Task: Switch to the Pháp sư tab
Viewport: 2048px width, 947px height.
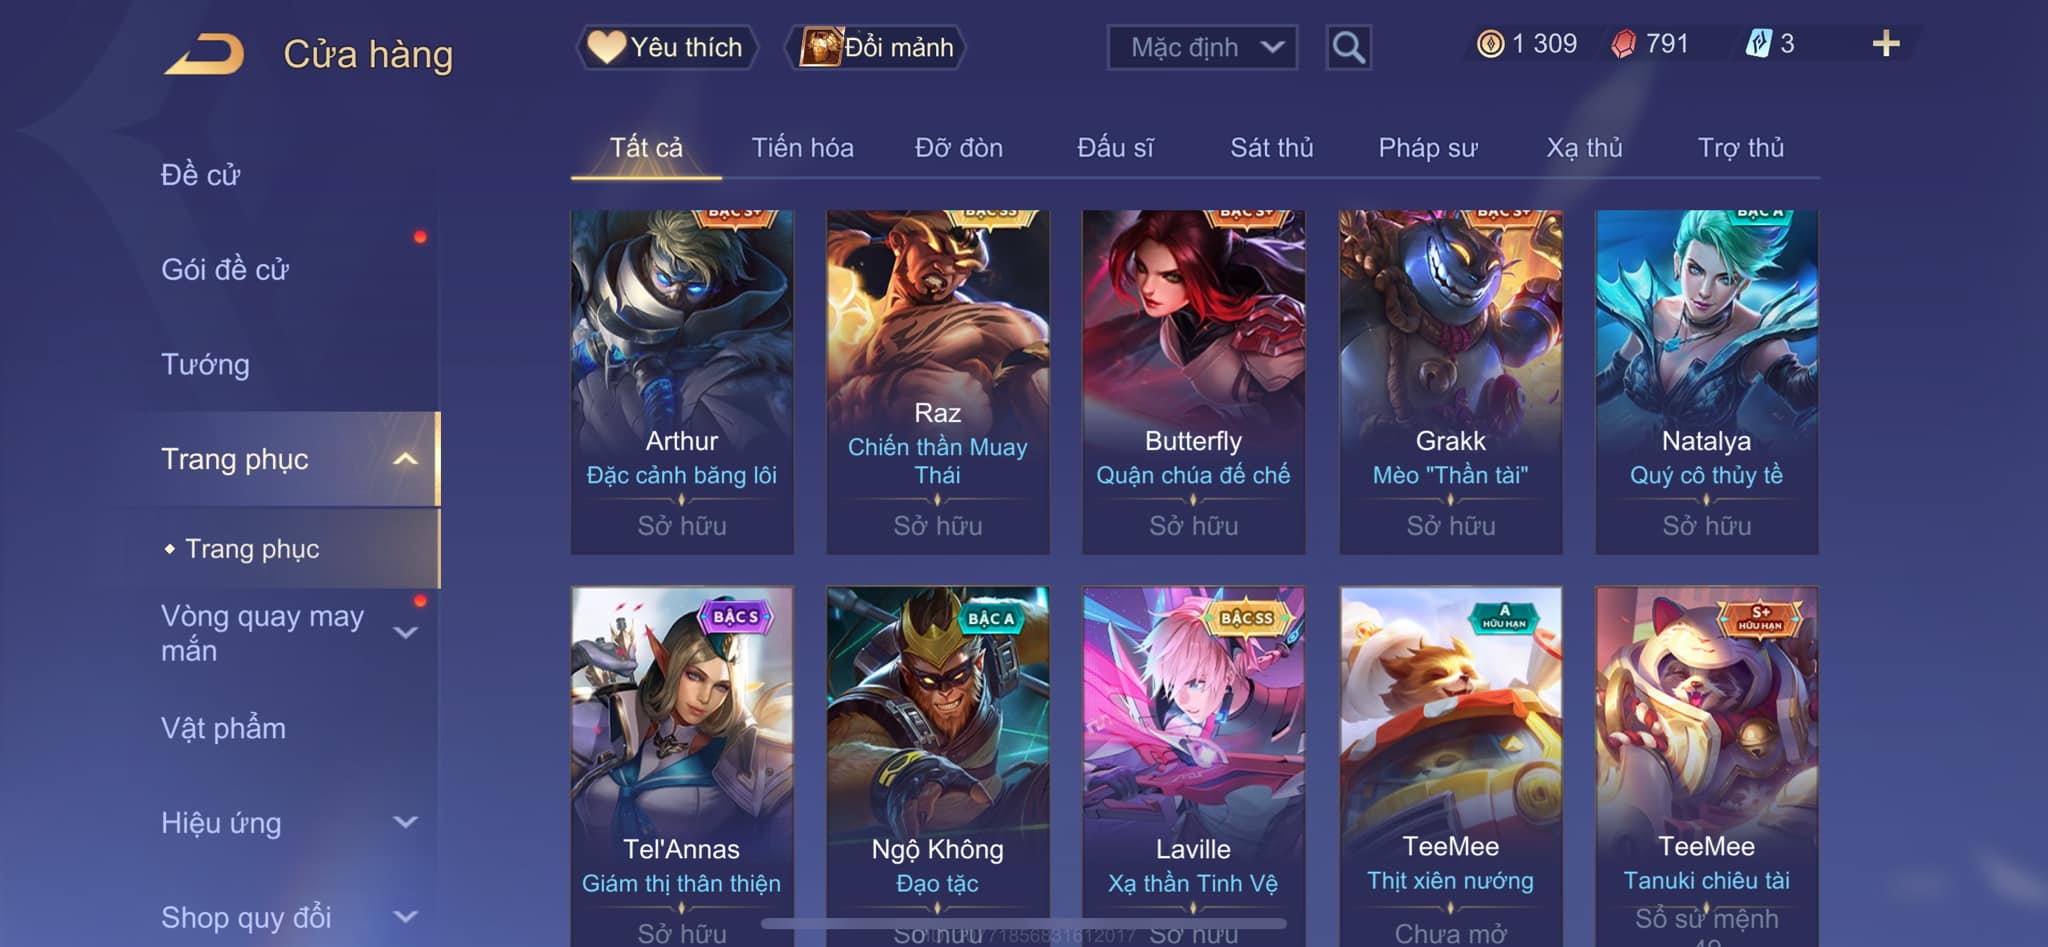Action: [1427, 148]
